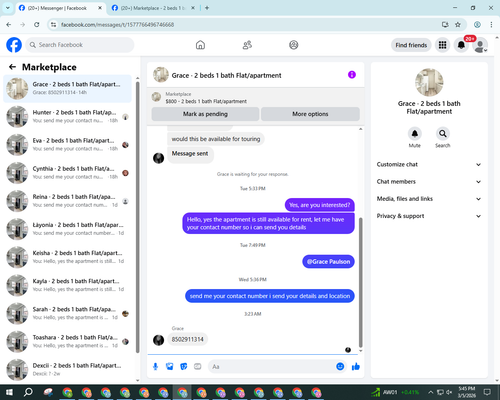The height and width of the screenshot is (400, 500).
Task: Open the Facebook home logo
Action: point(14,45)
